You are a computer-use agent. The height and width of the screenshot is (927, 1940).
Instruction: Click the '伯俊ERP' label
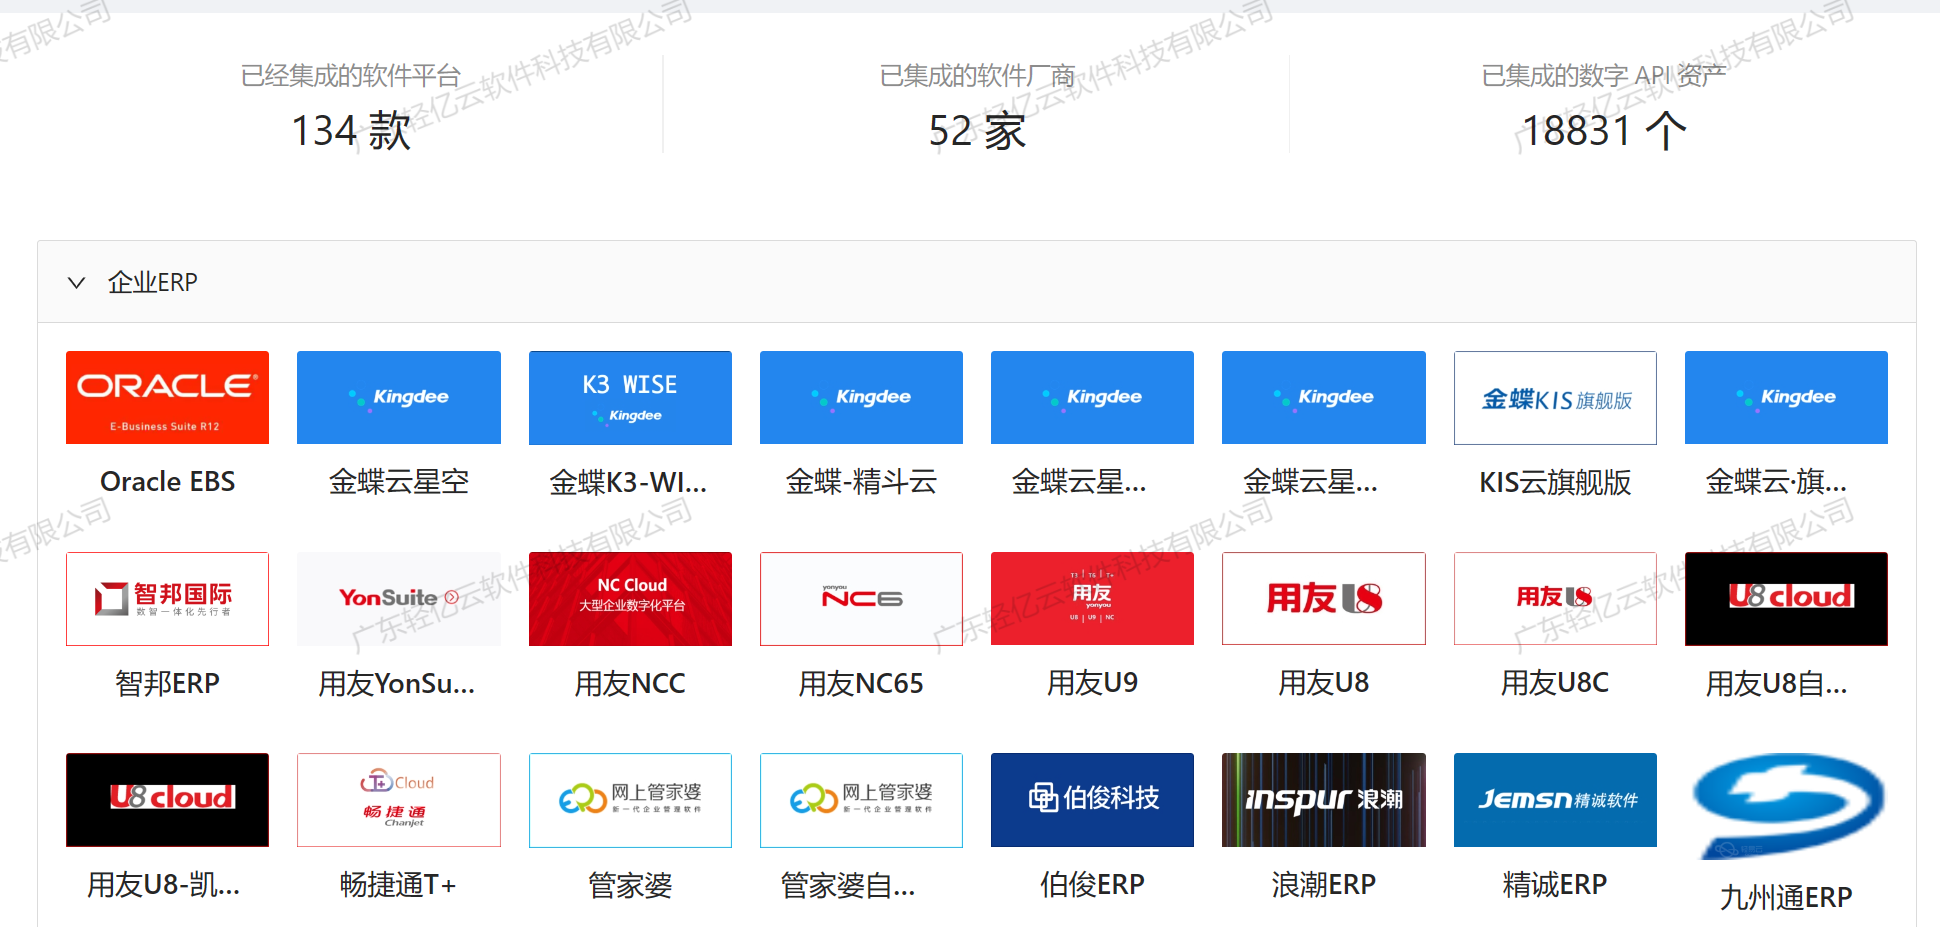point(1092,884)
